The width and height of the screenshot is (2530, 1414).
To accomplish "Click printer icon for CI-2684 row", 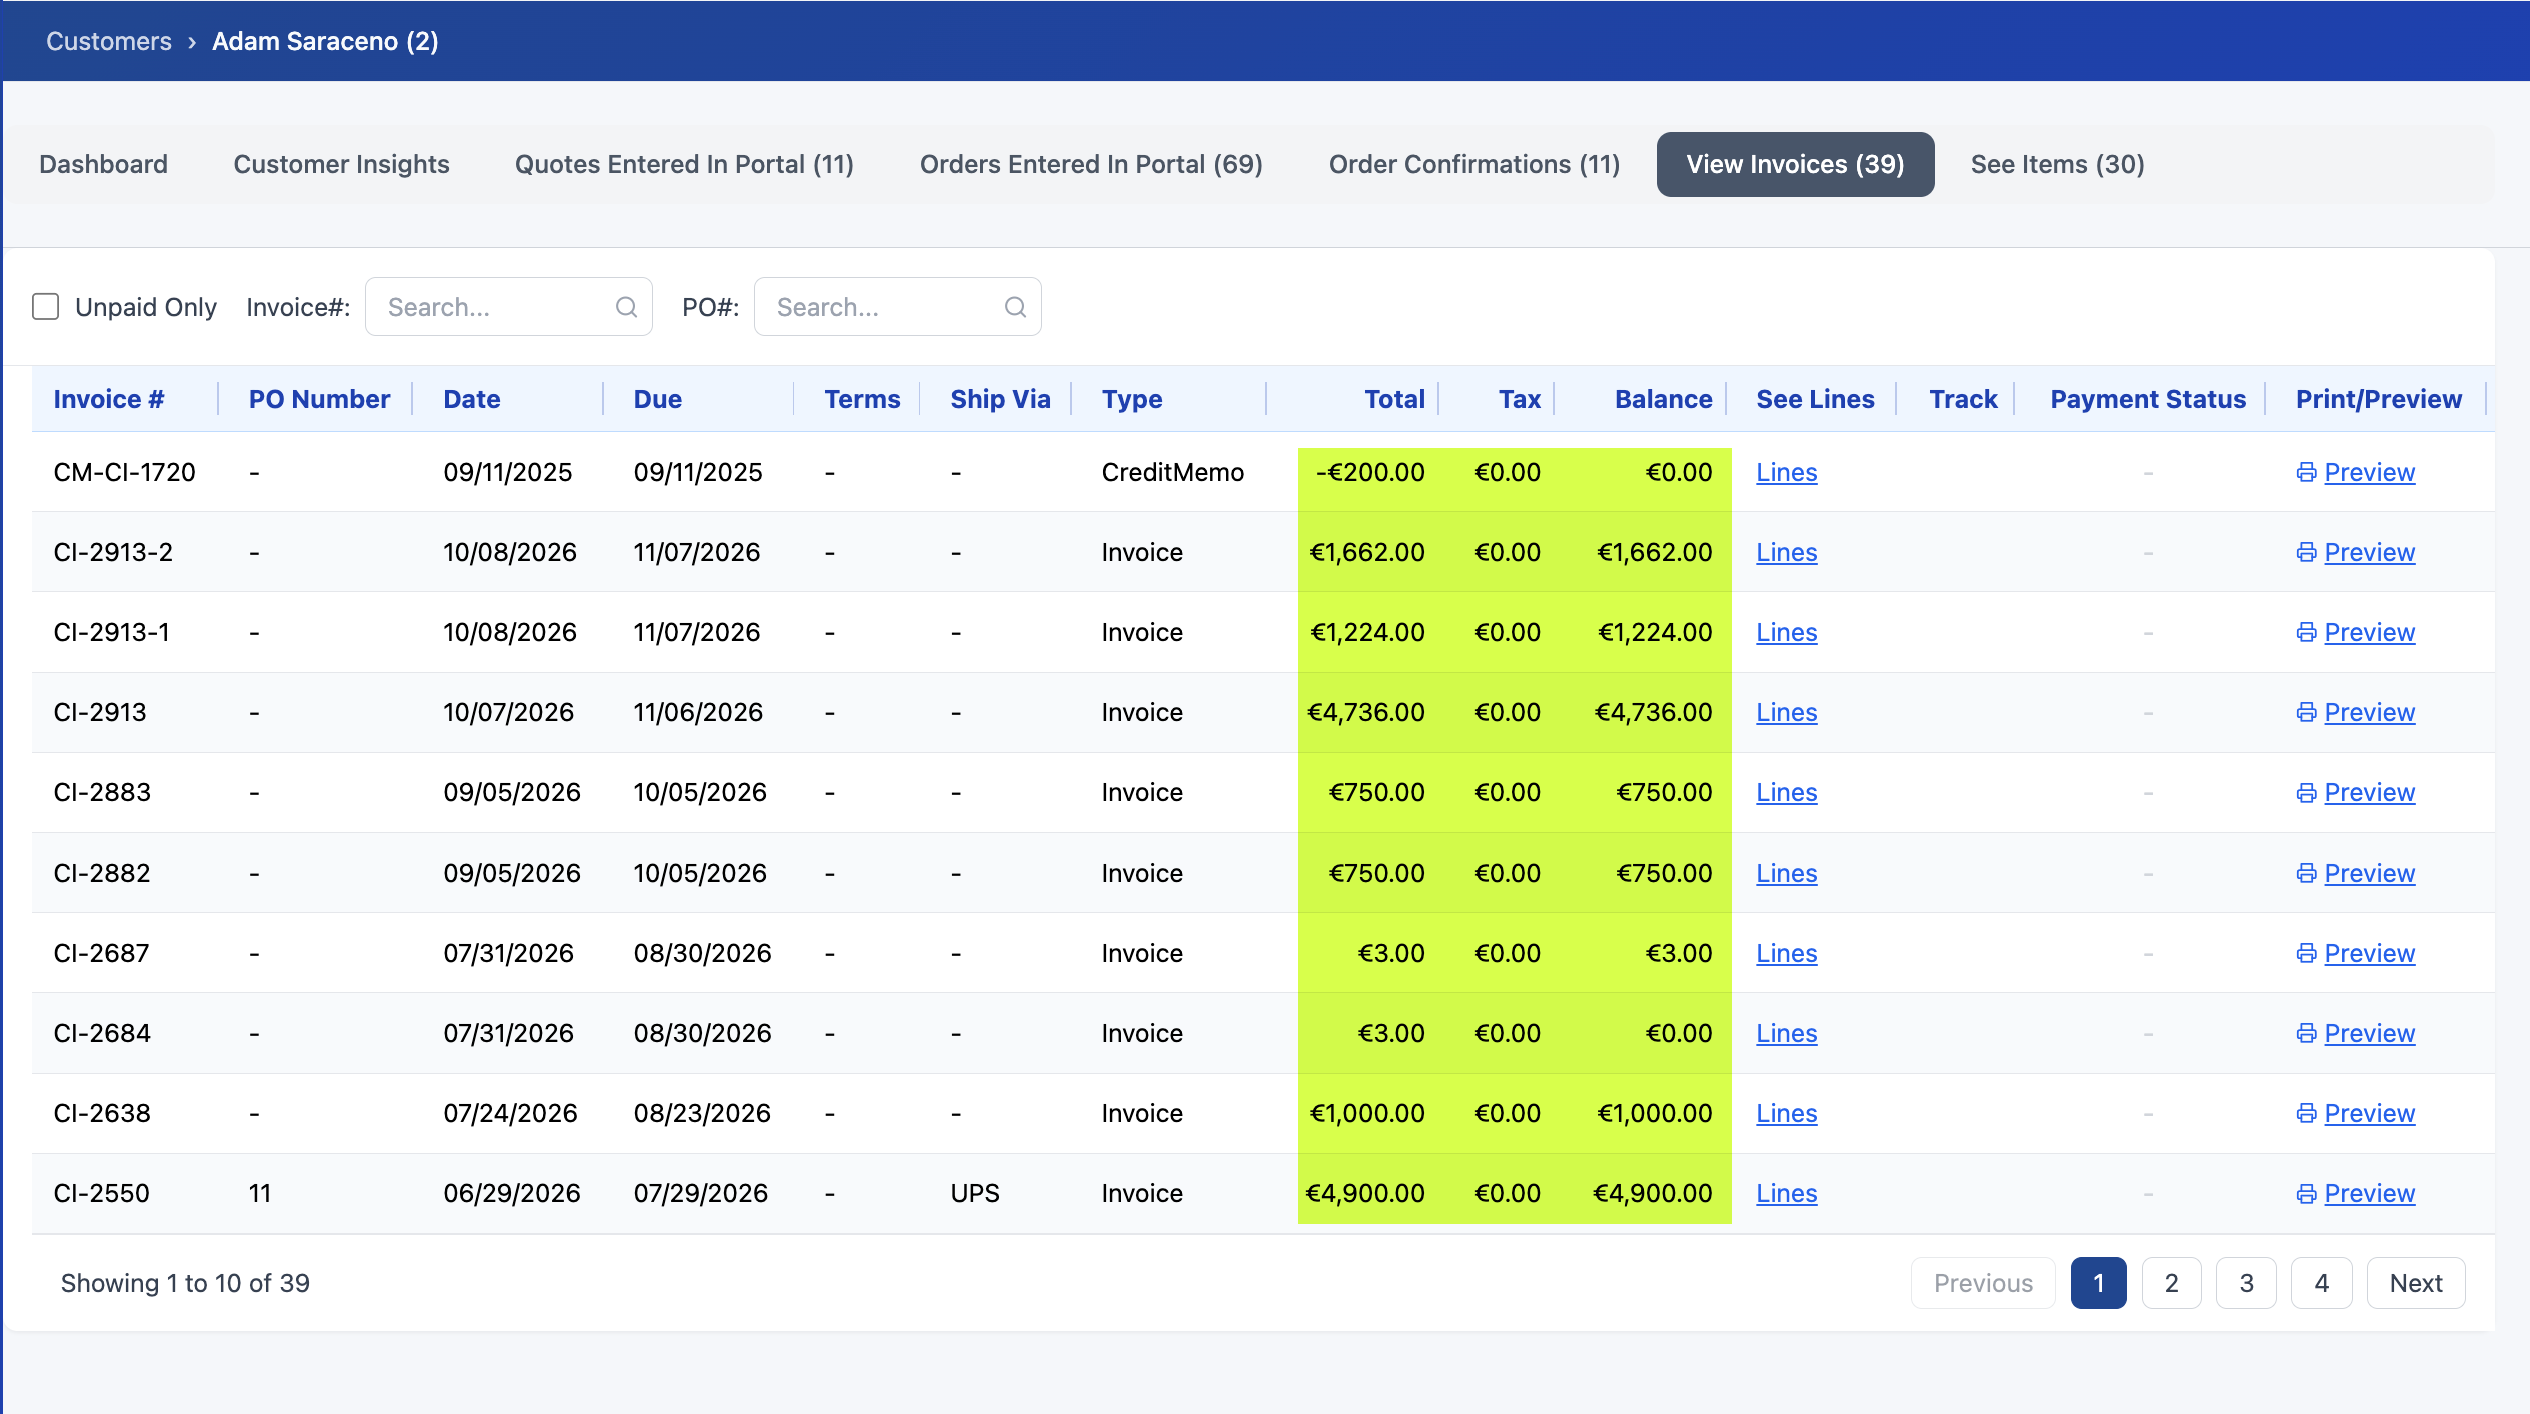I will click(2306, 1033).
